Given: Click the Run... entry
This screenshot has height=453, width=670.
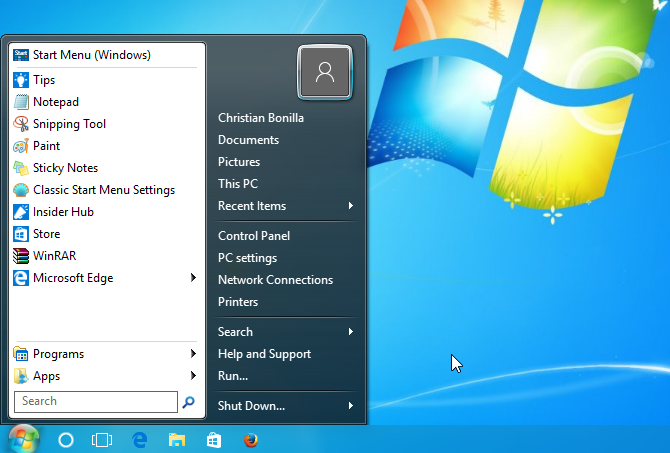Looking at the screenshot, I should coord(233,376).
